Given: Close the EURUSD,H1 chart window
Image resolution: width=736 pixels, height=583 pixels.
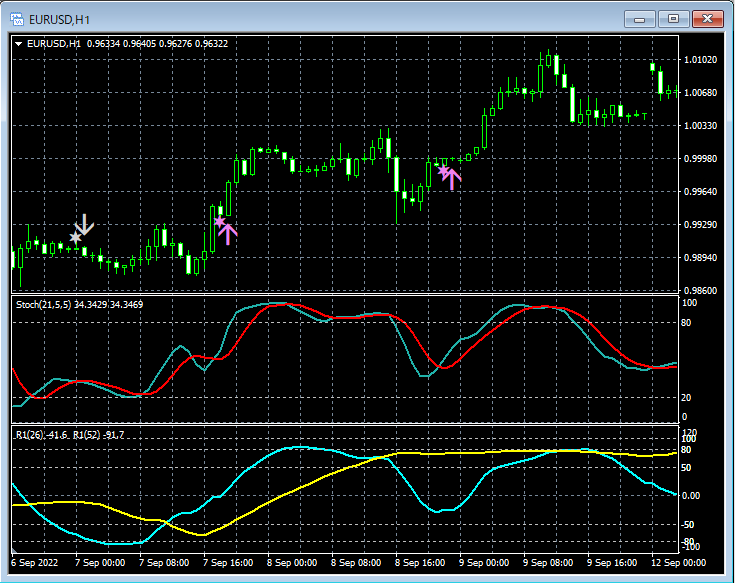Looking at the screenshot, I should [x=708, y=18].
